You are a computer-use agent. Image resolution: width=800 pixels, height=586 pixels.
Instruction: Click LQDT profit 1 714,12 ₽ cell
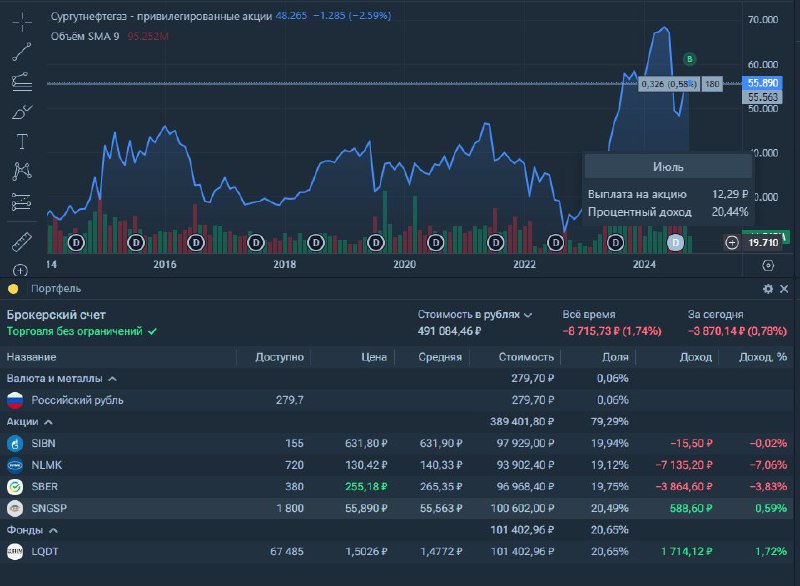(x=687, y=552)
